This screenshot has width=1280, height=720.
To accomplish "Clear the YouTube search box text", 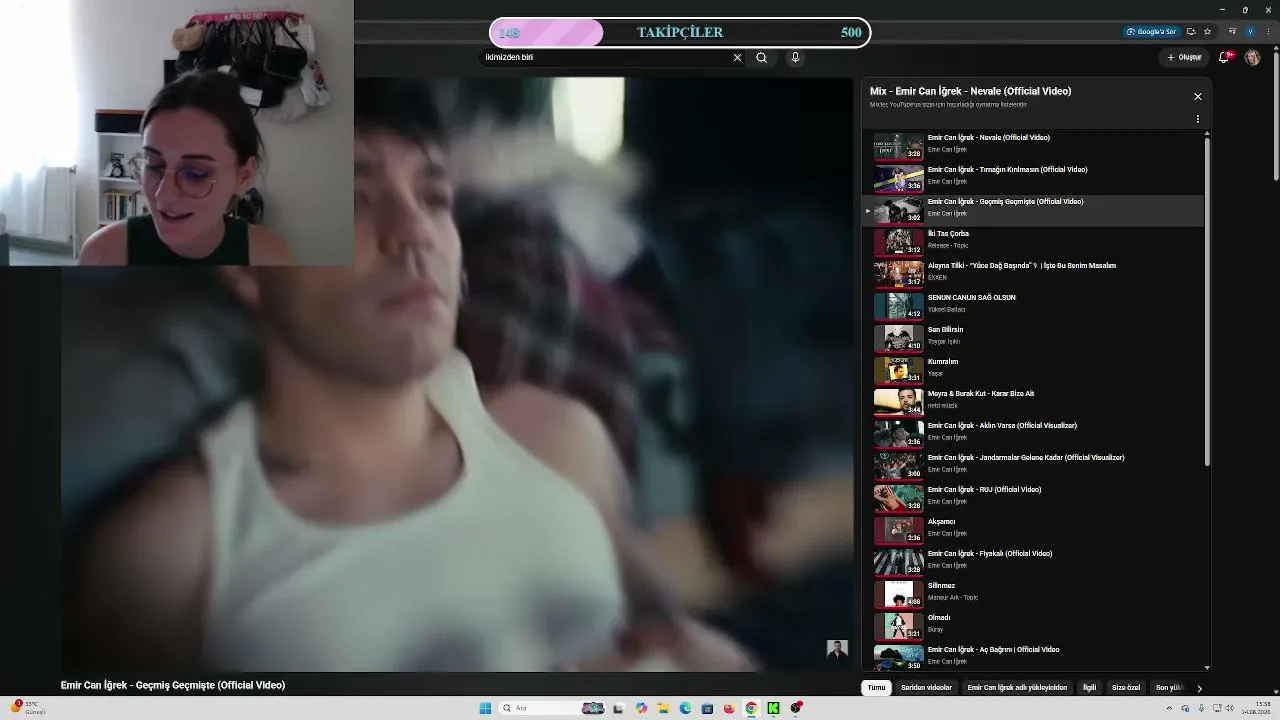I will [738, 58].
